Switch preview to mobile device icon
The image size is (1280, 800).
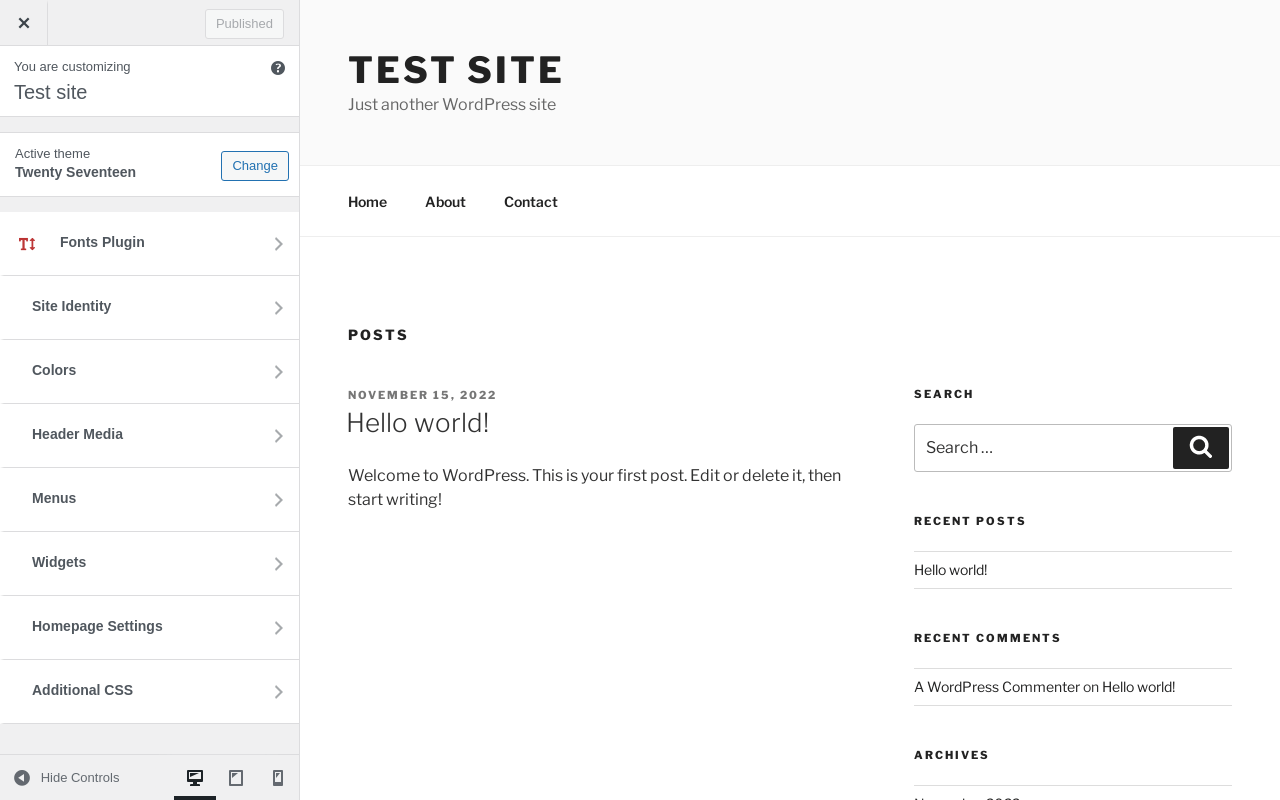278,778
